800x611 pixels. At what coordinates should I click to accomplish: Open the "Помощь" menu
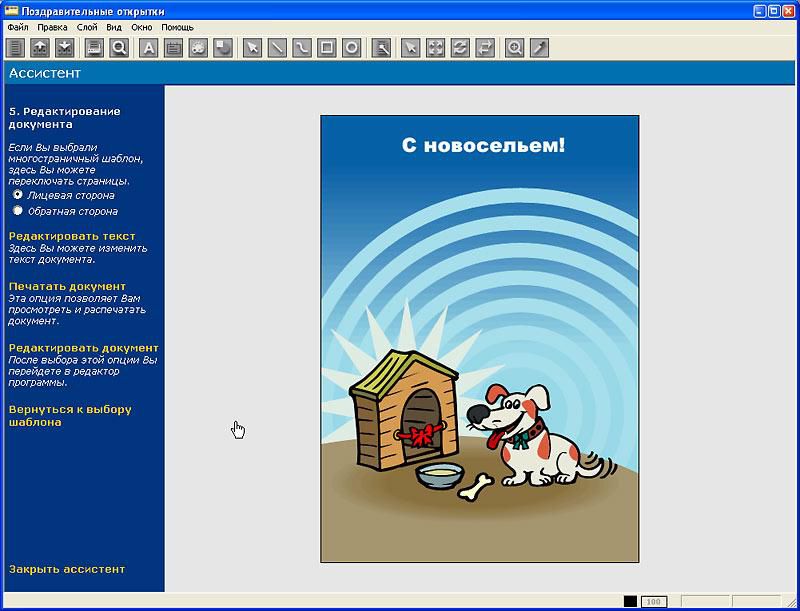pos(177,27)
